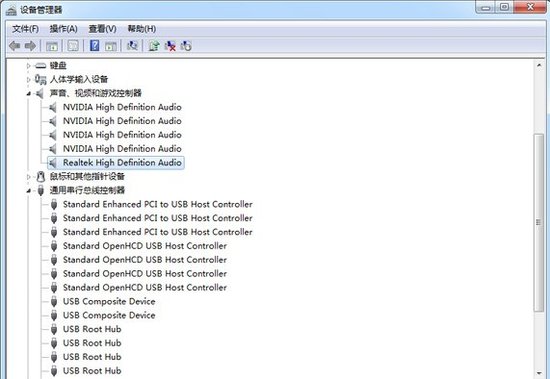The image size is (550, 379).
Task: Select the 人体学输入设备 tree label
Action: [79, 79]
